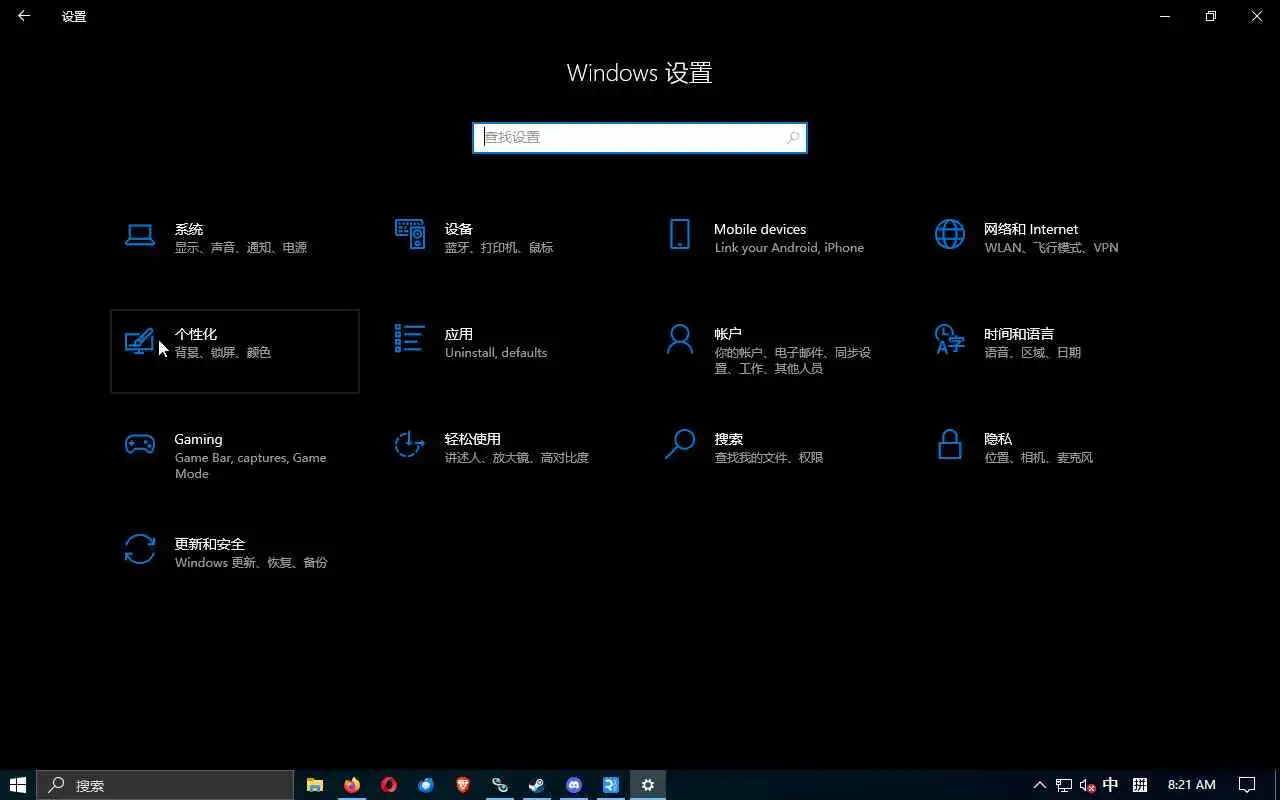Image resolution: width=1280 pixels, height=800 pixels.
Task: Open the 网络和 Internet settings tile
Action: pyautogui.click(x=1044, y=246)
